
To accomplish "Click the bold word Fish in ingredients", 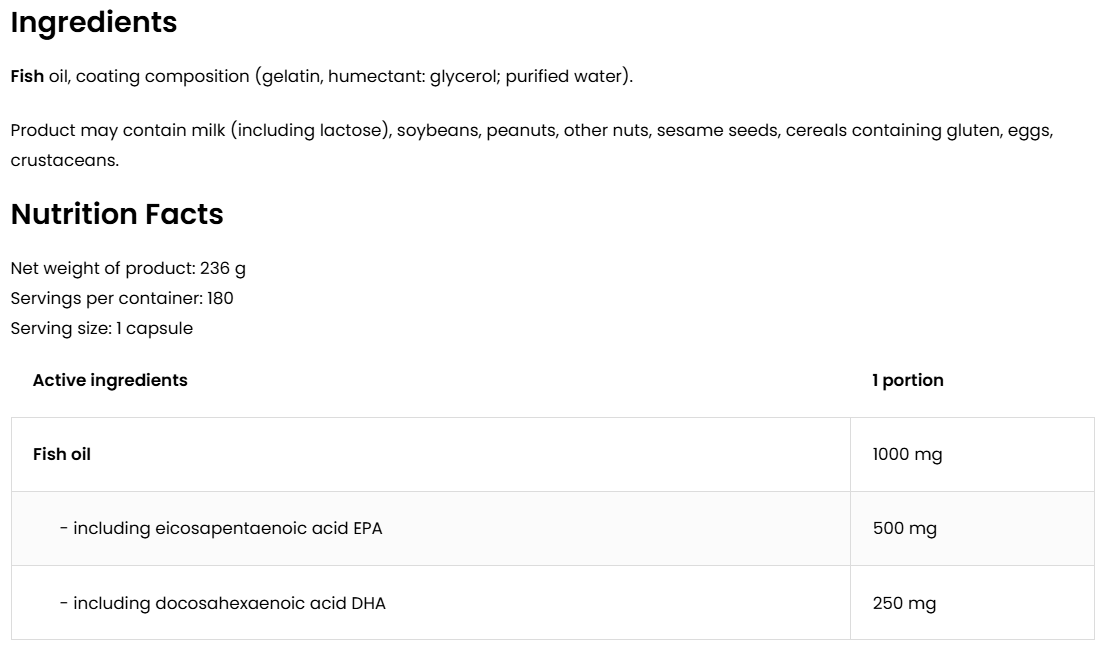I will pos(27,76).
